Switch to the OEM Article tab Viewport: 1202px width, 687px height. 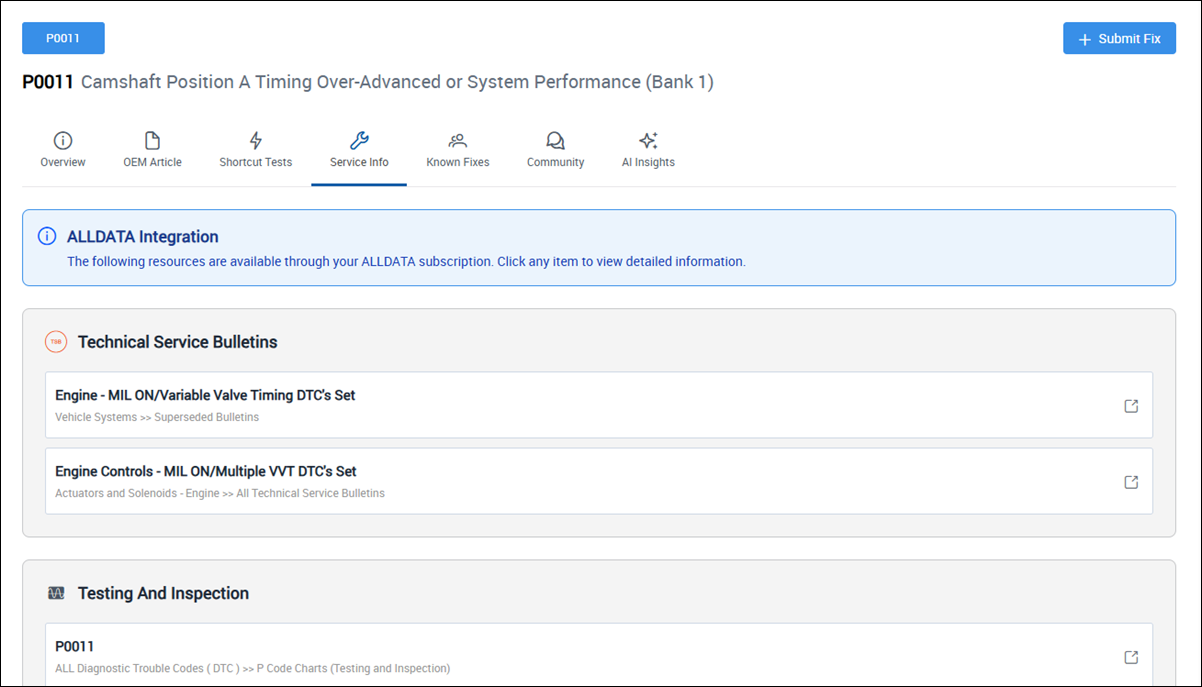153,150
